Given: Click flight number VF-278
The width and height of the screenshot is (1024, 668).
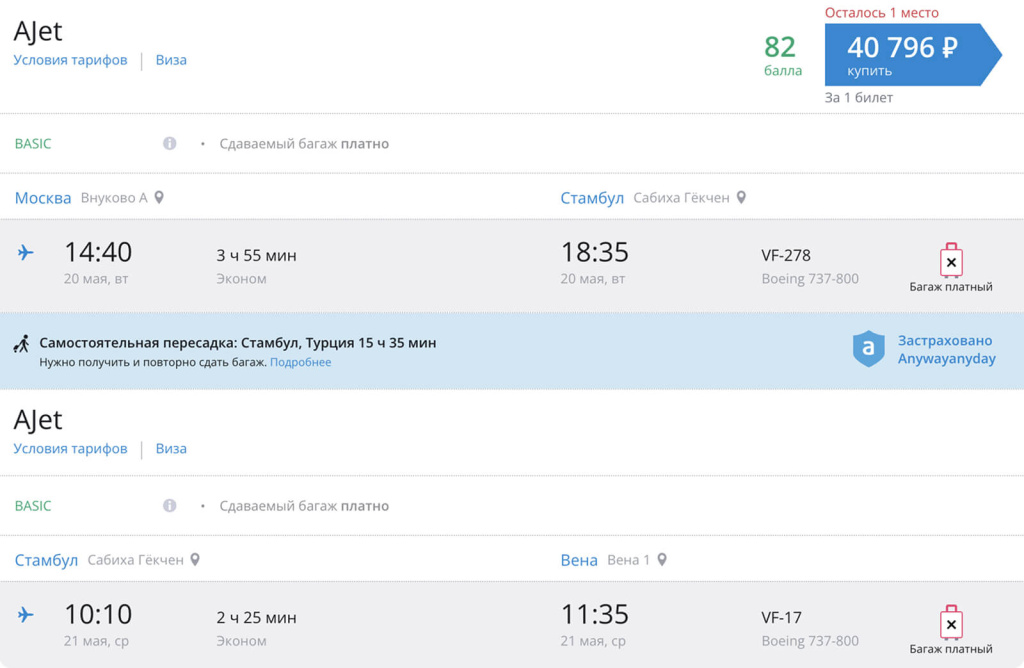Looking at the screenshot, I should click(x=786, y=255).
